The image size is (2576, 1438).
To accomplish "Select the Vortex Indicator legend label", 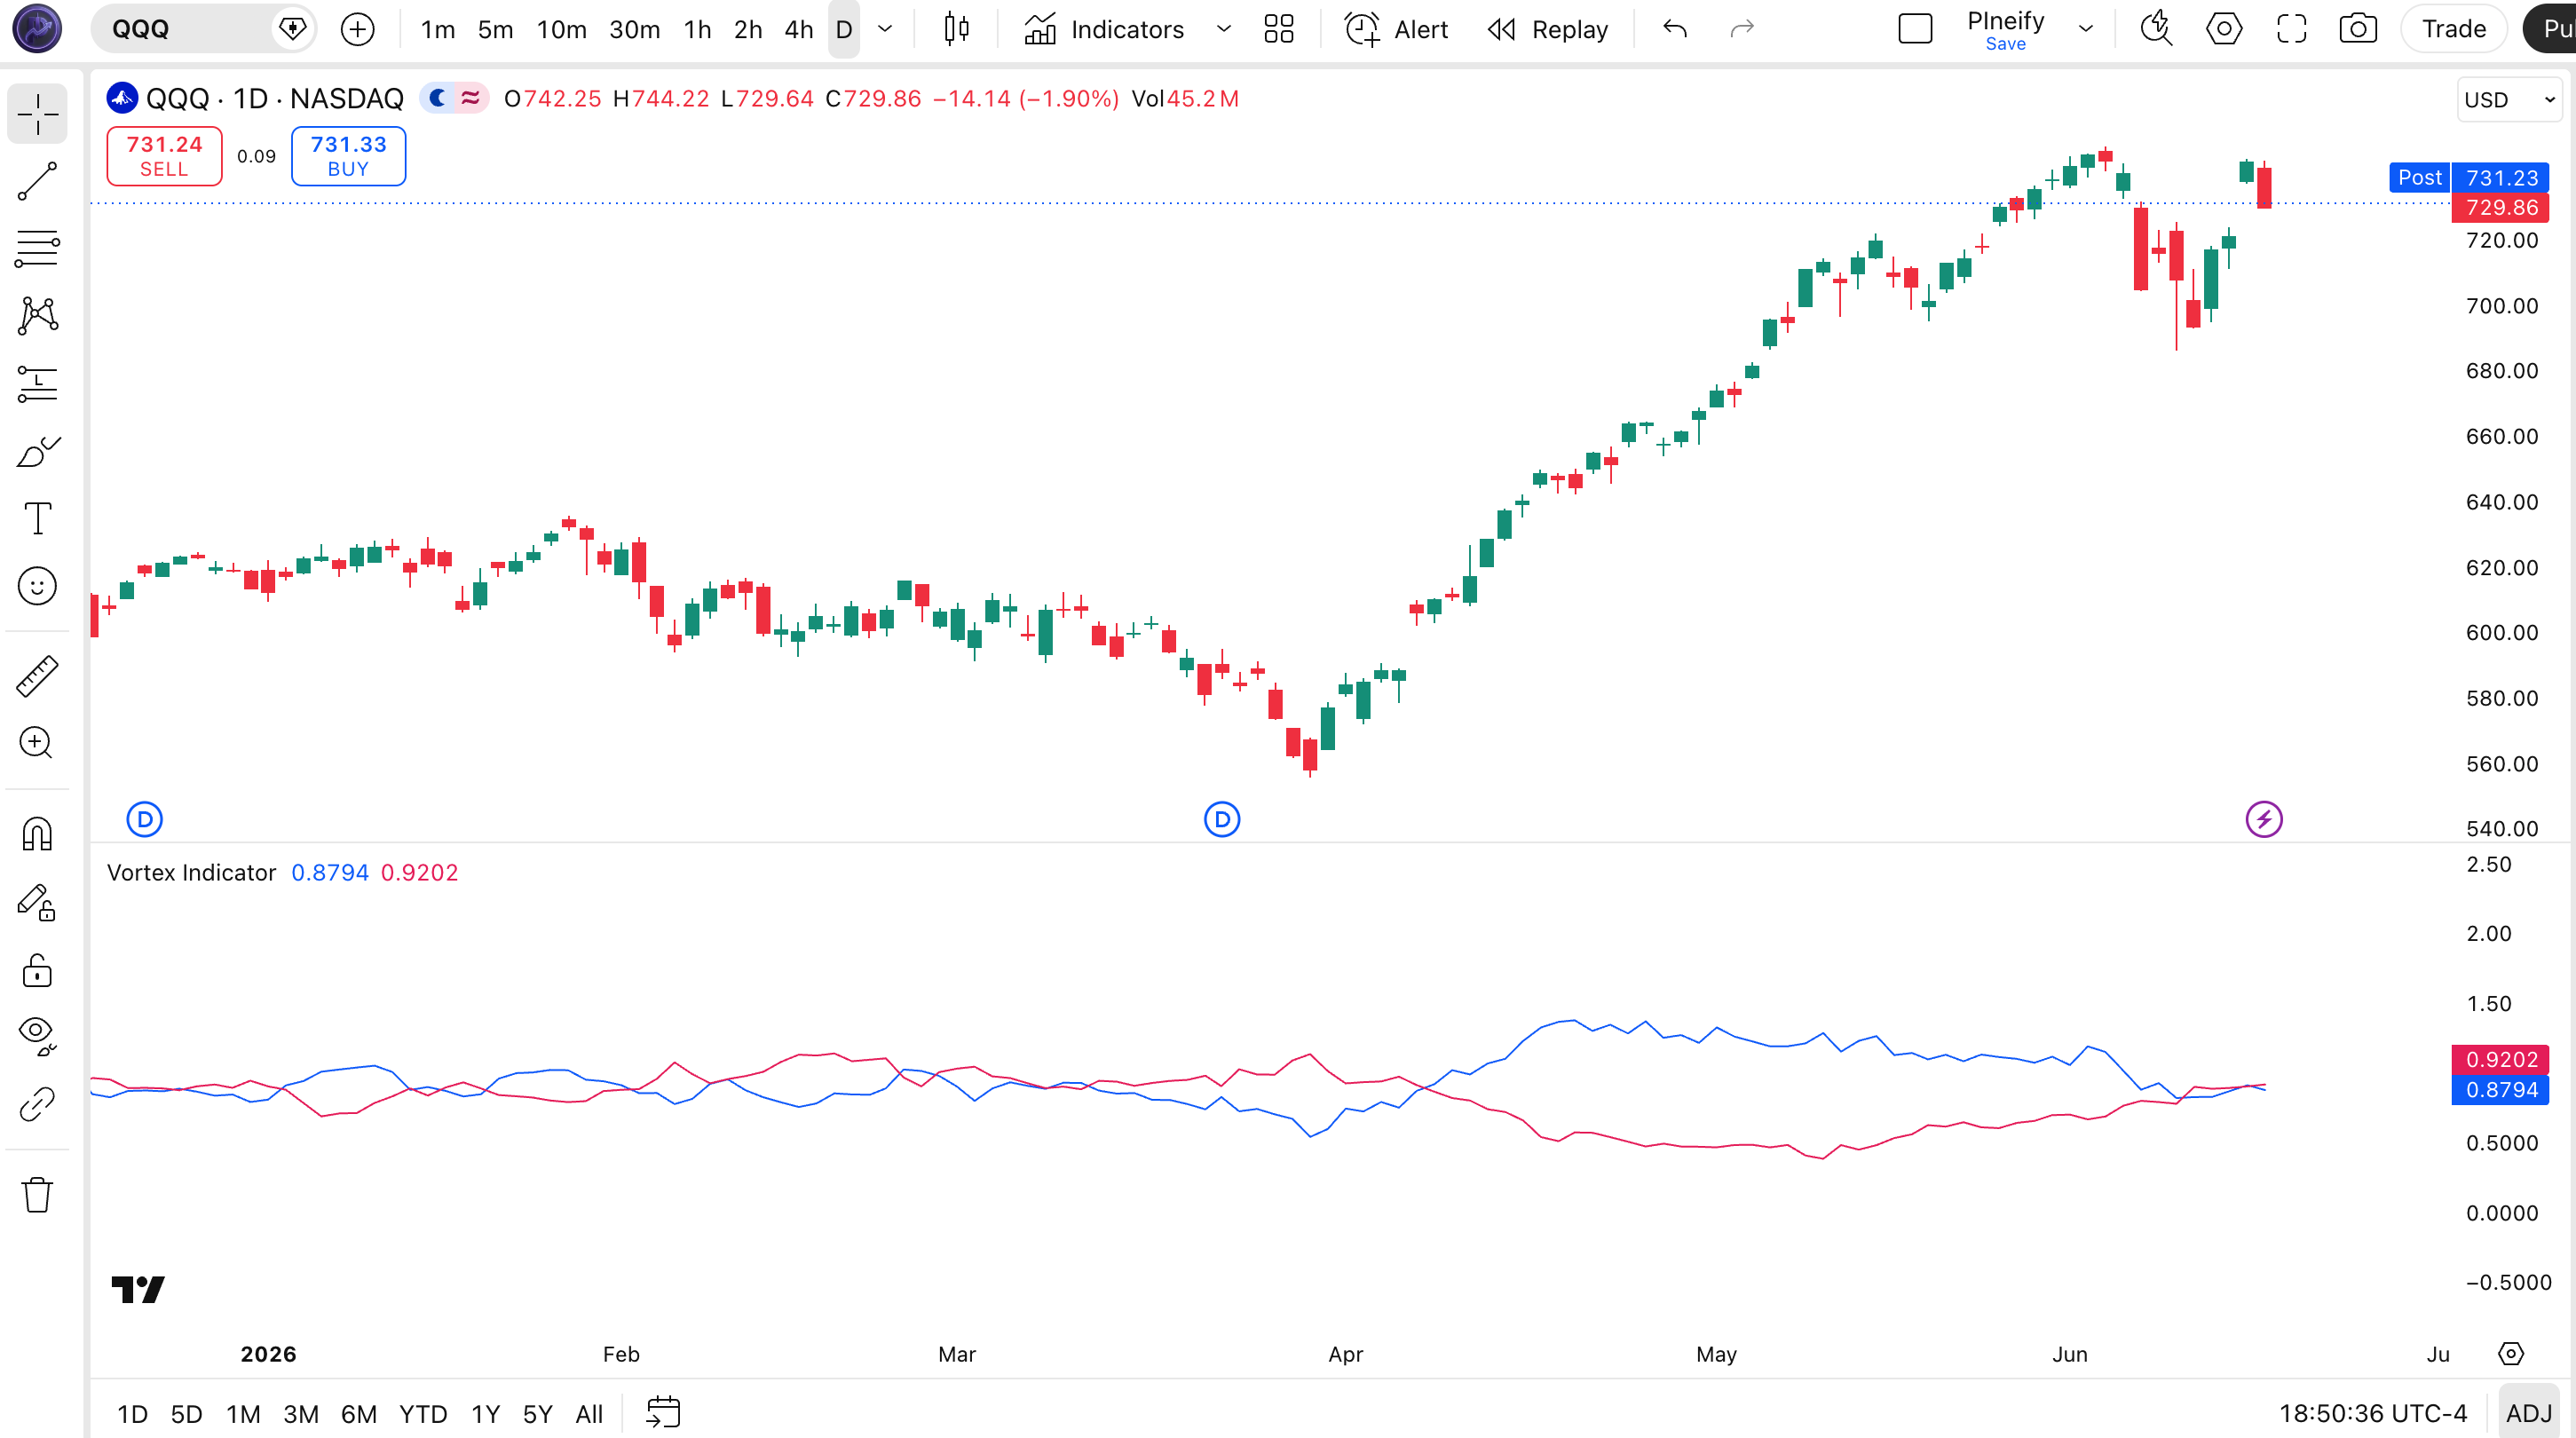I will 191,873.
